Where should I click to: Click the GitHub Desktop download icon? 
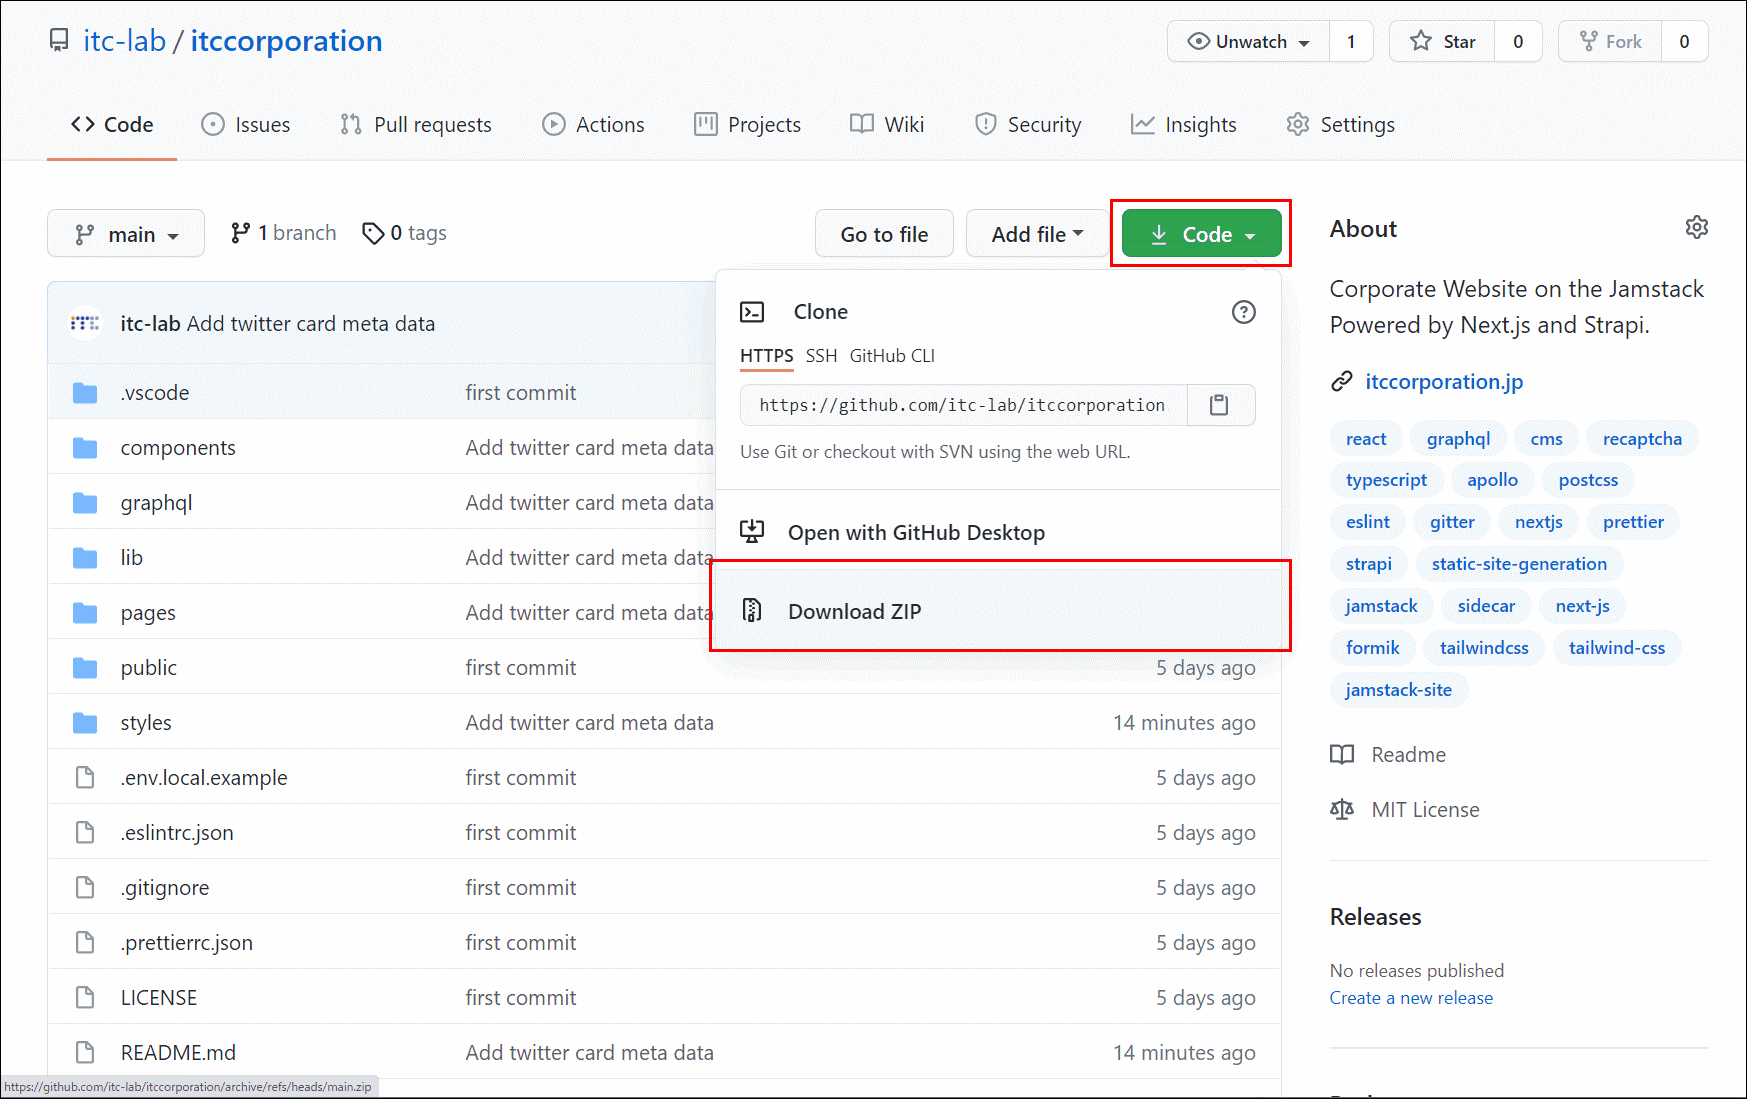752,531
